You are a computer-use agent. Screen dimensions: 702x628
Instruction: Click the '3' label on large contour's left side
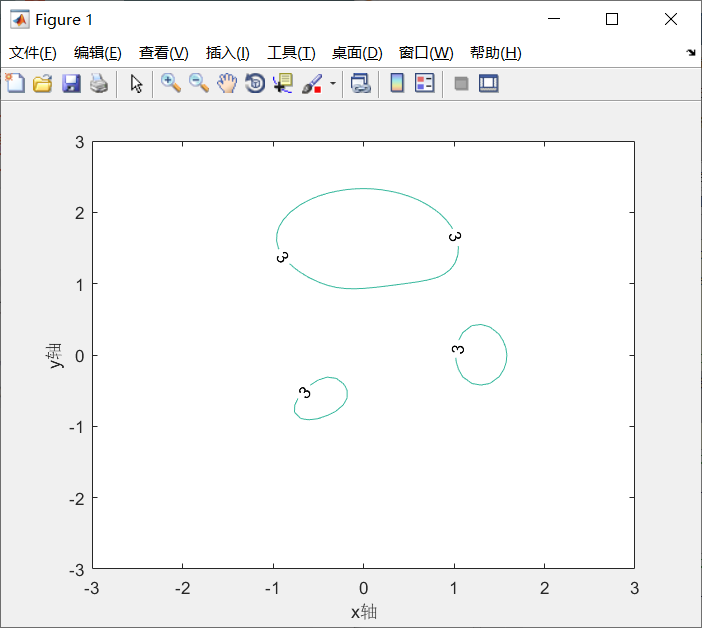pyautogui.click(x=282, y=257)
